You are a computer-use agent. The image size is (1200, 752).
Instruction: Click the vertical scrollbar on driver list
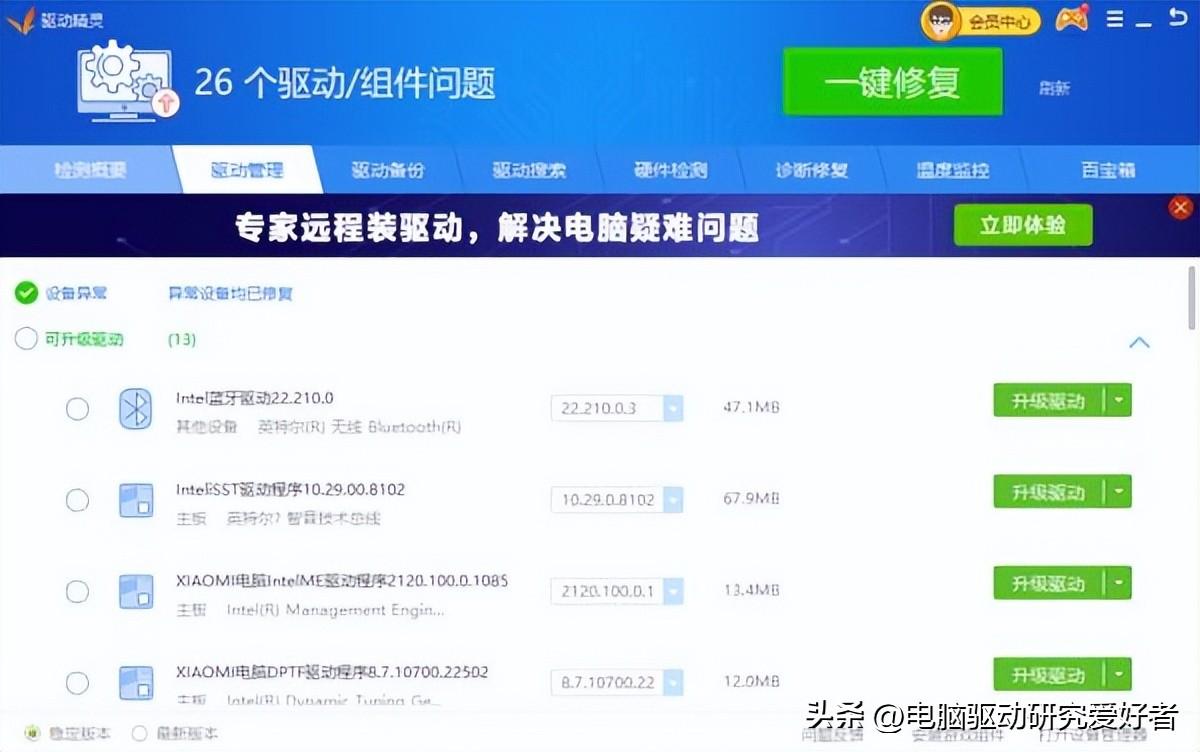coord(1191,297)
